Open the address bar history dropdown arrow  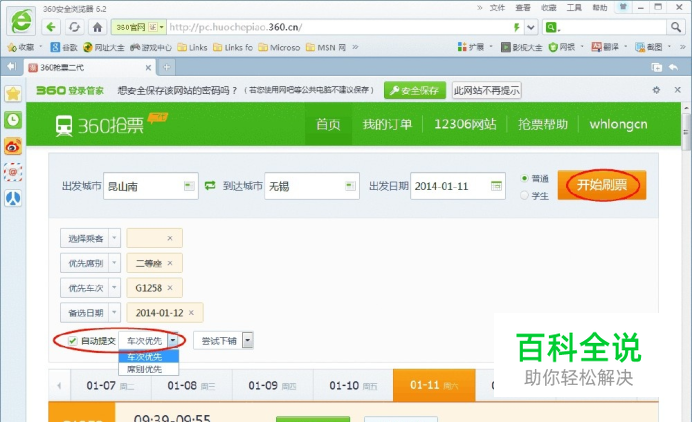(531, 27)
